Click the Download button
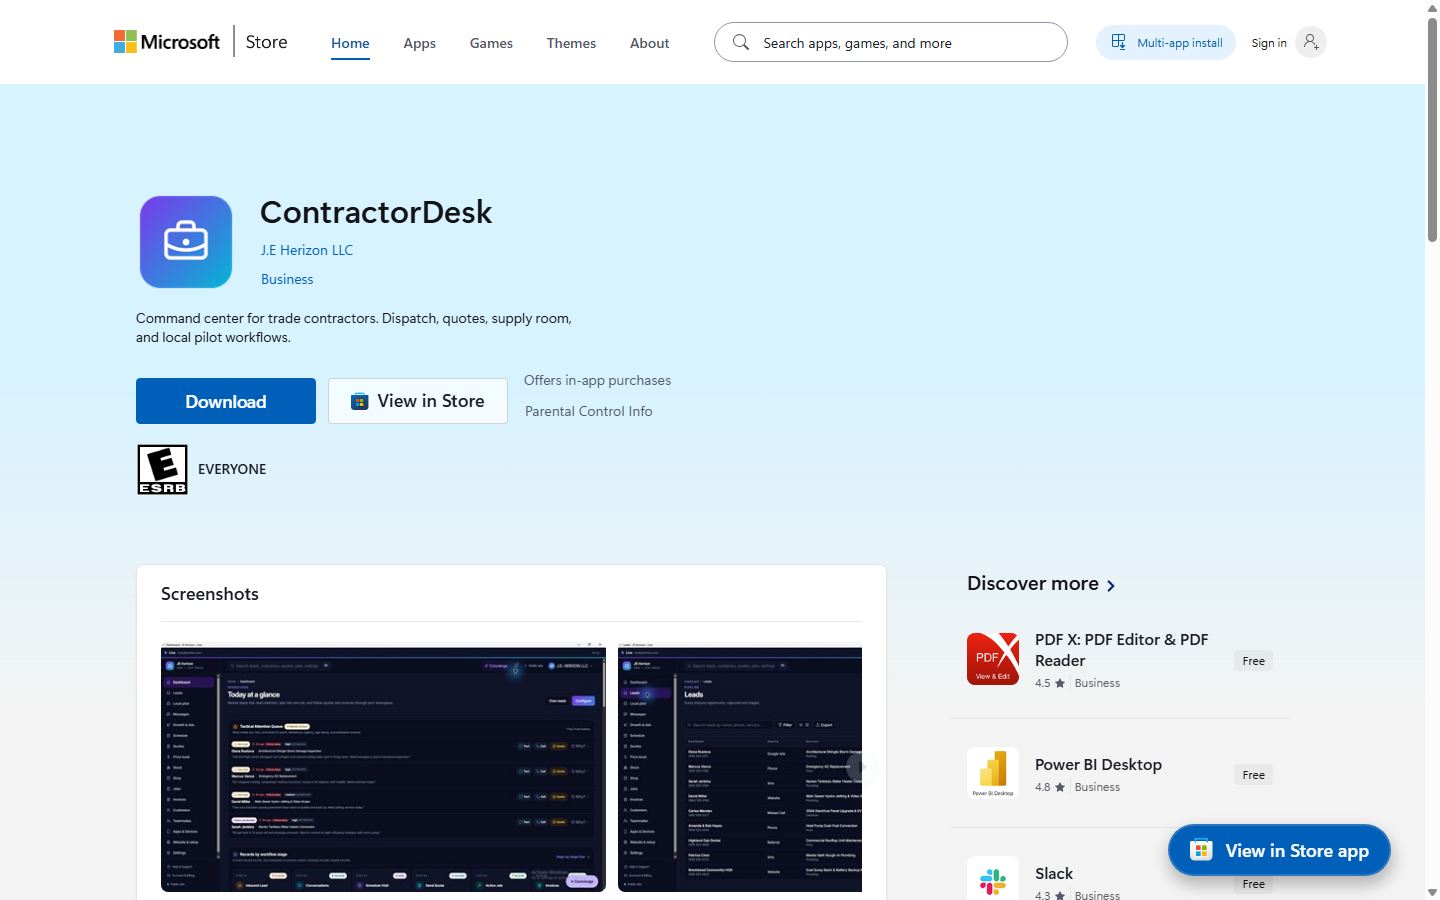This screenshot has height=900, width=1440. 226,401
